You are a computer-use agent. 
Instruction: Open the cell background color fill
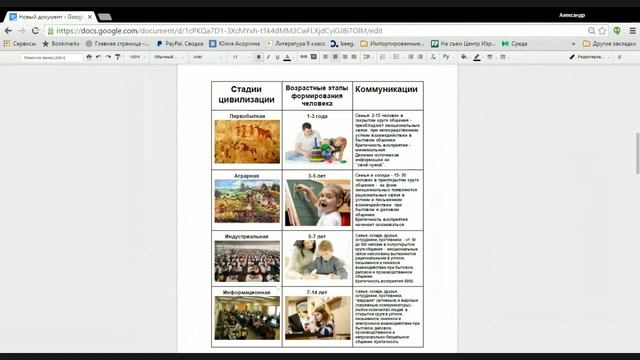(x=464, y=57)
